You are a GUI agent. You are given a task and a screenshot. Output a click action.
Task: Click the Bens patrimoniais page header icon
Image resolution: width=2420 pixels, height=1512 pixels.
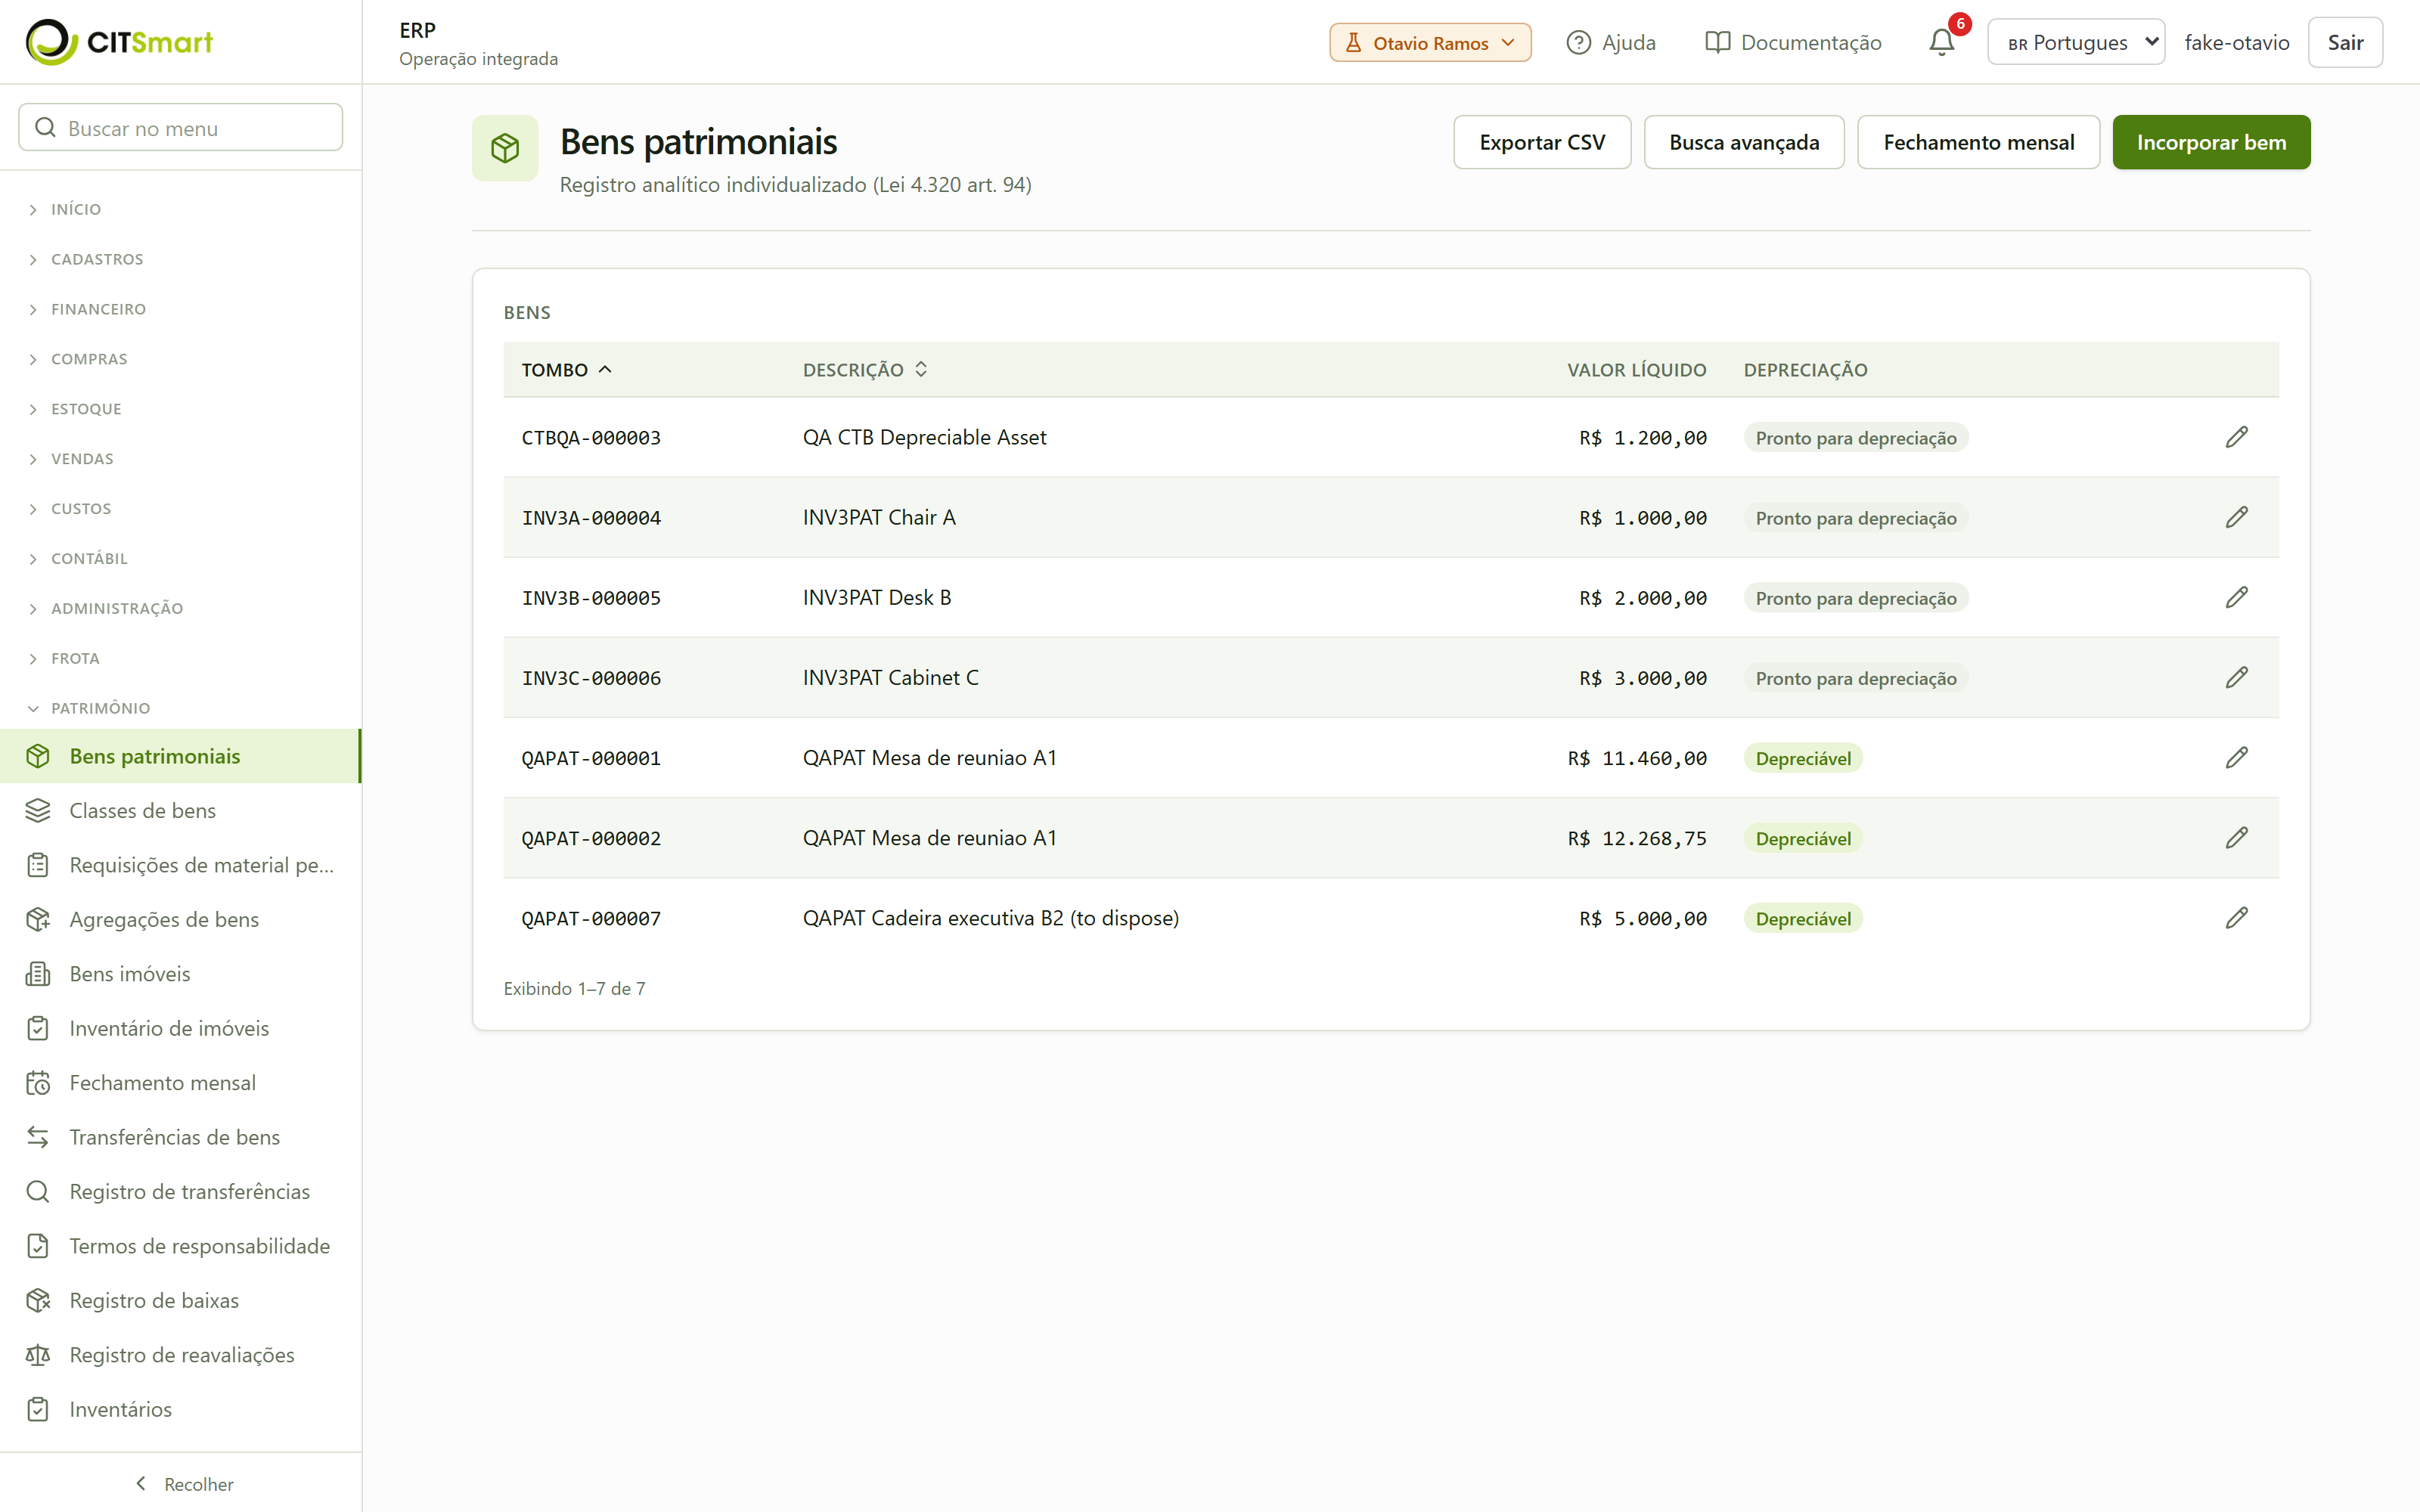pyautogui.click(x=505, y=148)
